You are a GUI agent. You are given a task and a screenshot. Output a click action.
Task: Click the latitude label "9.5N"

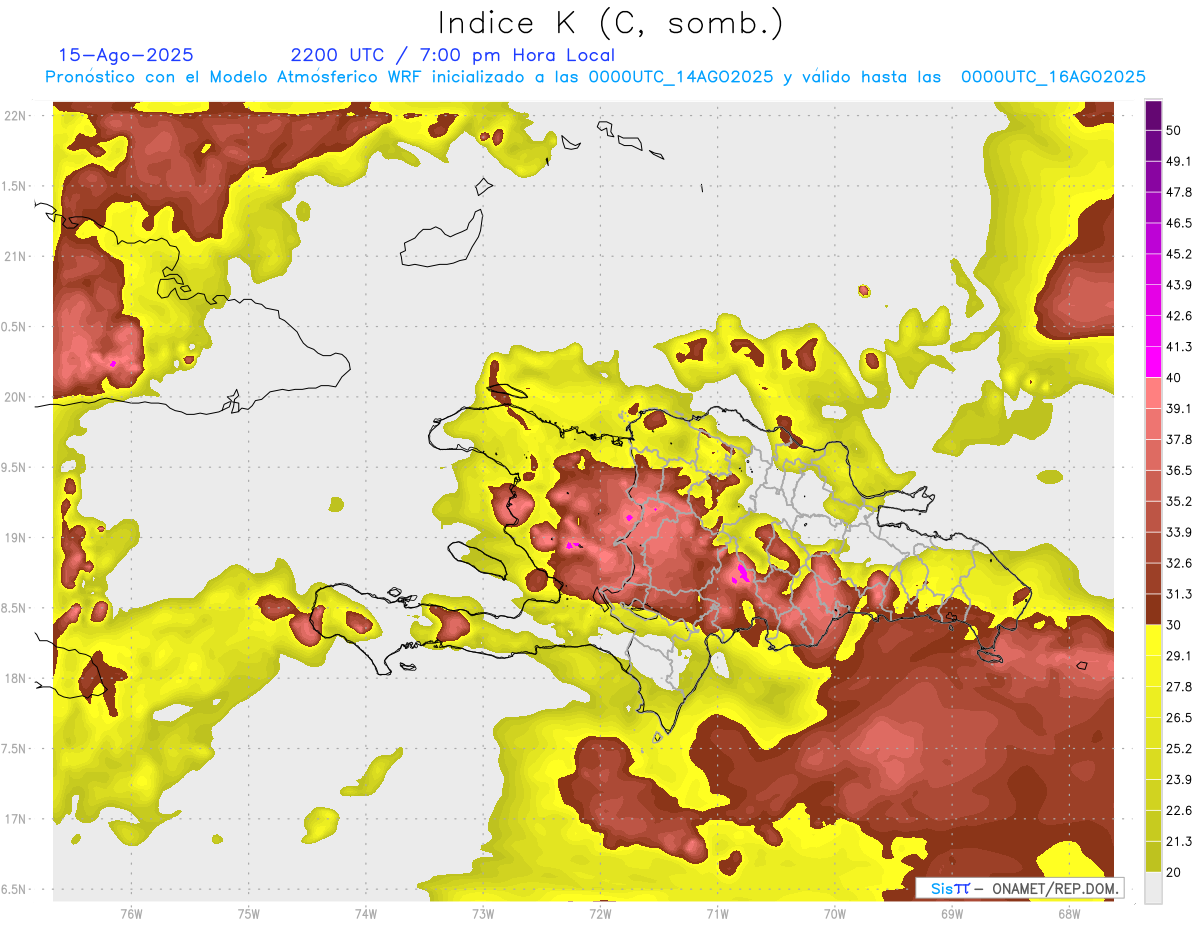(x=14, y=467)
